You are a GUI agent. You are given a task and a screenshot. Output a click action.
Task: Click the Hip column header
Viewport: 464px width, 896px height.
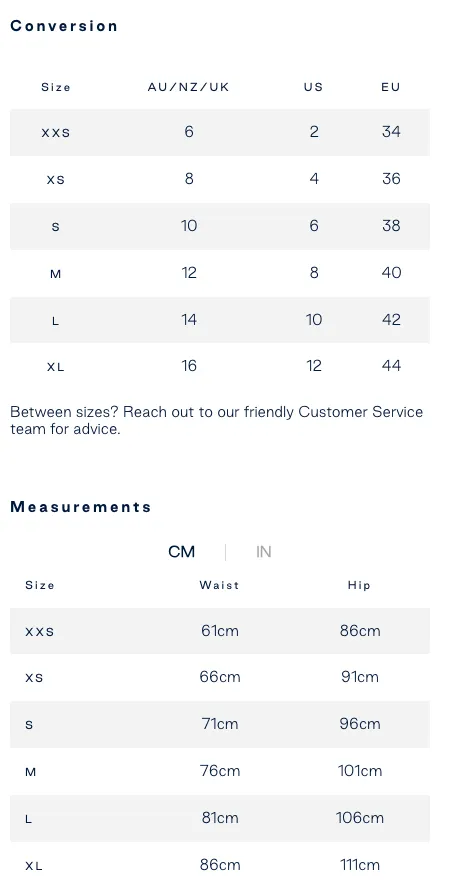coord(359,585)
